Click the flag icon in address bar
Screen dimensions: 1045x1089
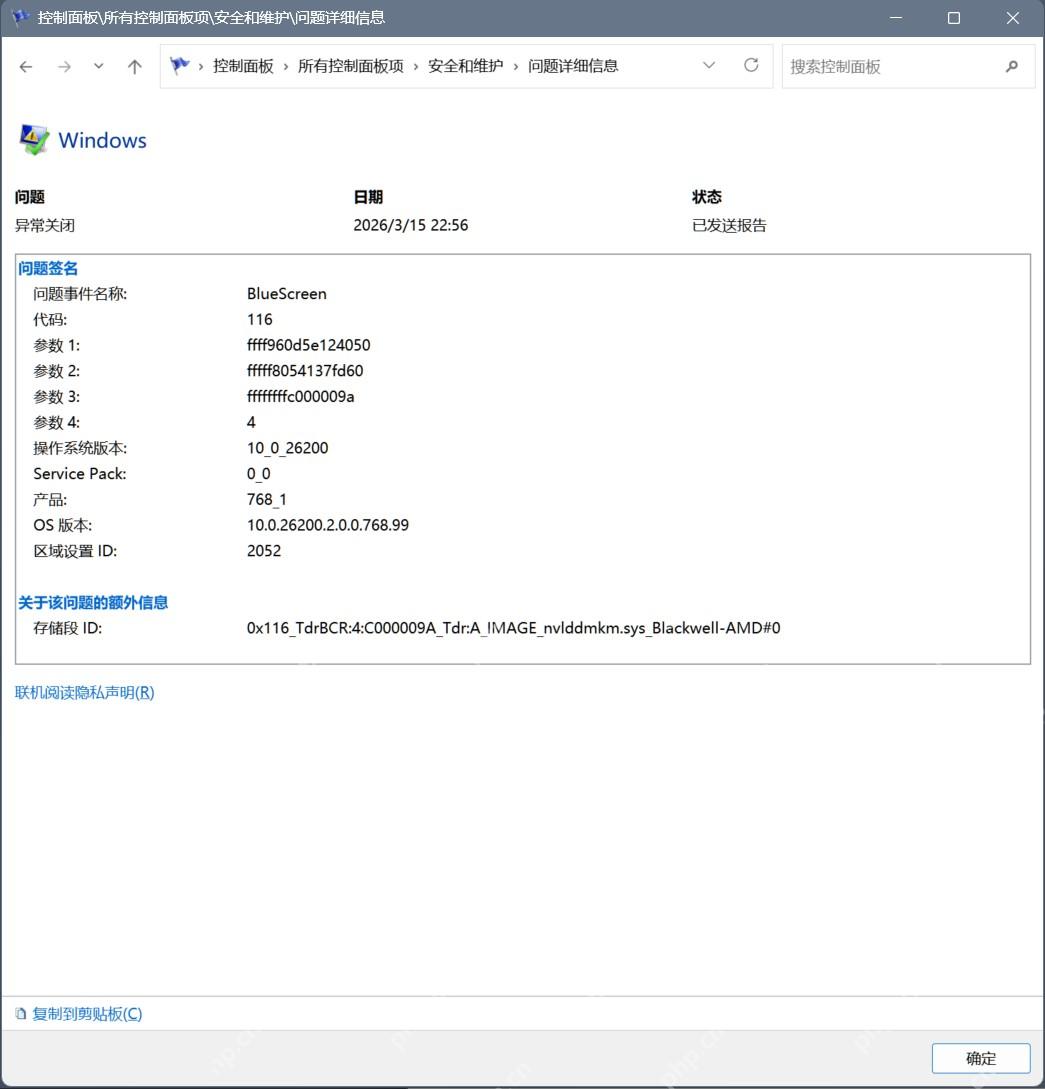(x=179, y=66)
